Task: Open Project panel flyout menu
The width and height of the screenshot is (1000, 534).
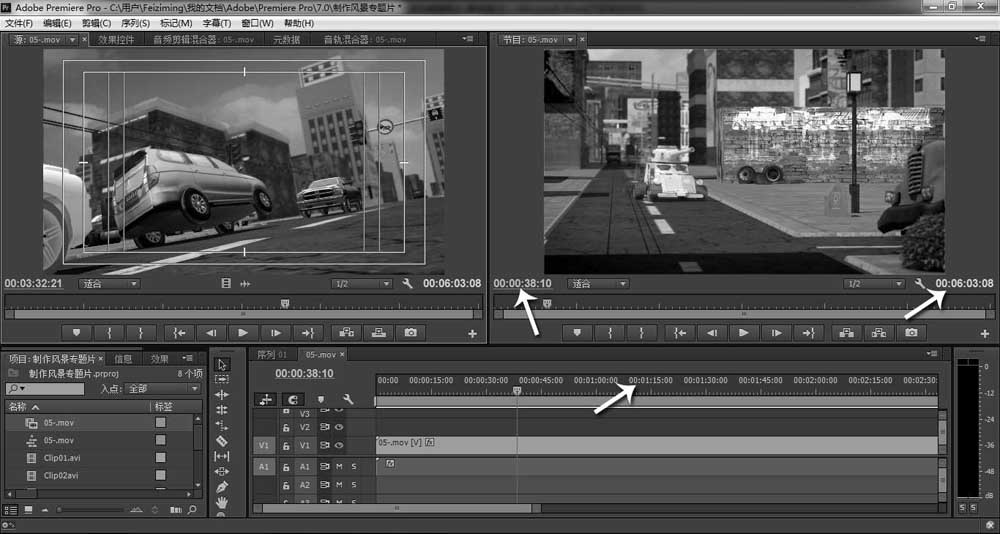Action: coord(187,359)
